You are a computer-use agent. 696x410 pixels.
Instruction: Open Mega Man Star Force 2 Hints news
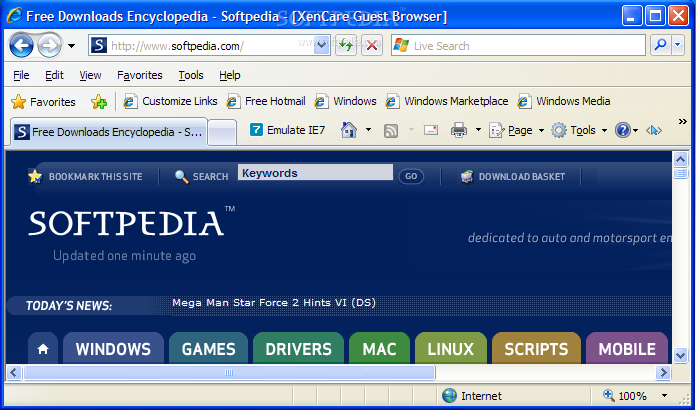click(274, 303)
